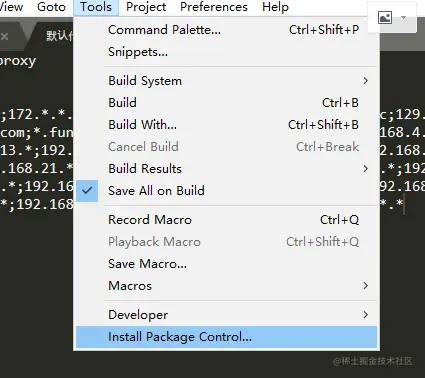Expand the Build System submenu arrow

tap(366, 81)
